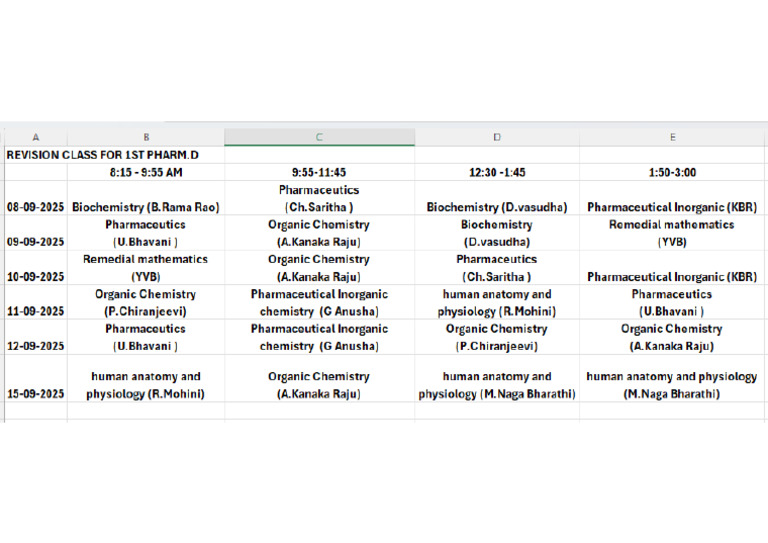Image resolution: width=768 pixels, height=543 pixels.
Task: Select Organic Chemistry (A.Kanaka Raju) in 09-09-2025 row
Action: tap(319, 233)
